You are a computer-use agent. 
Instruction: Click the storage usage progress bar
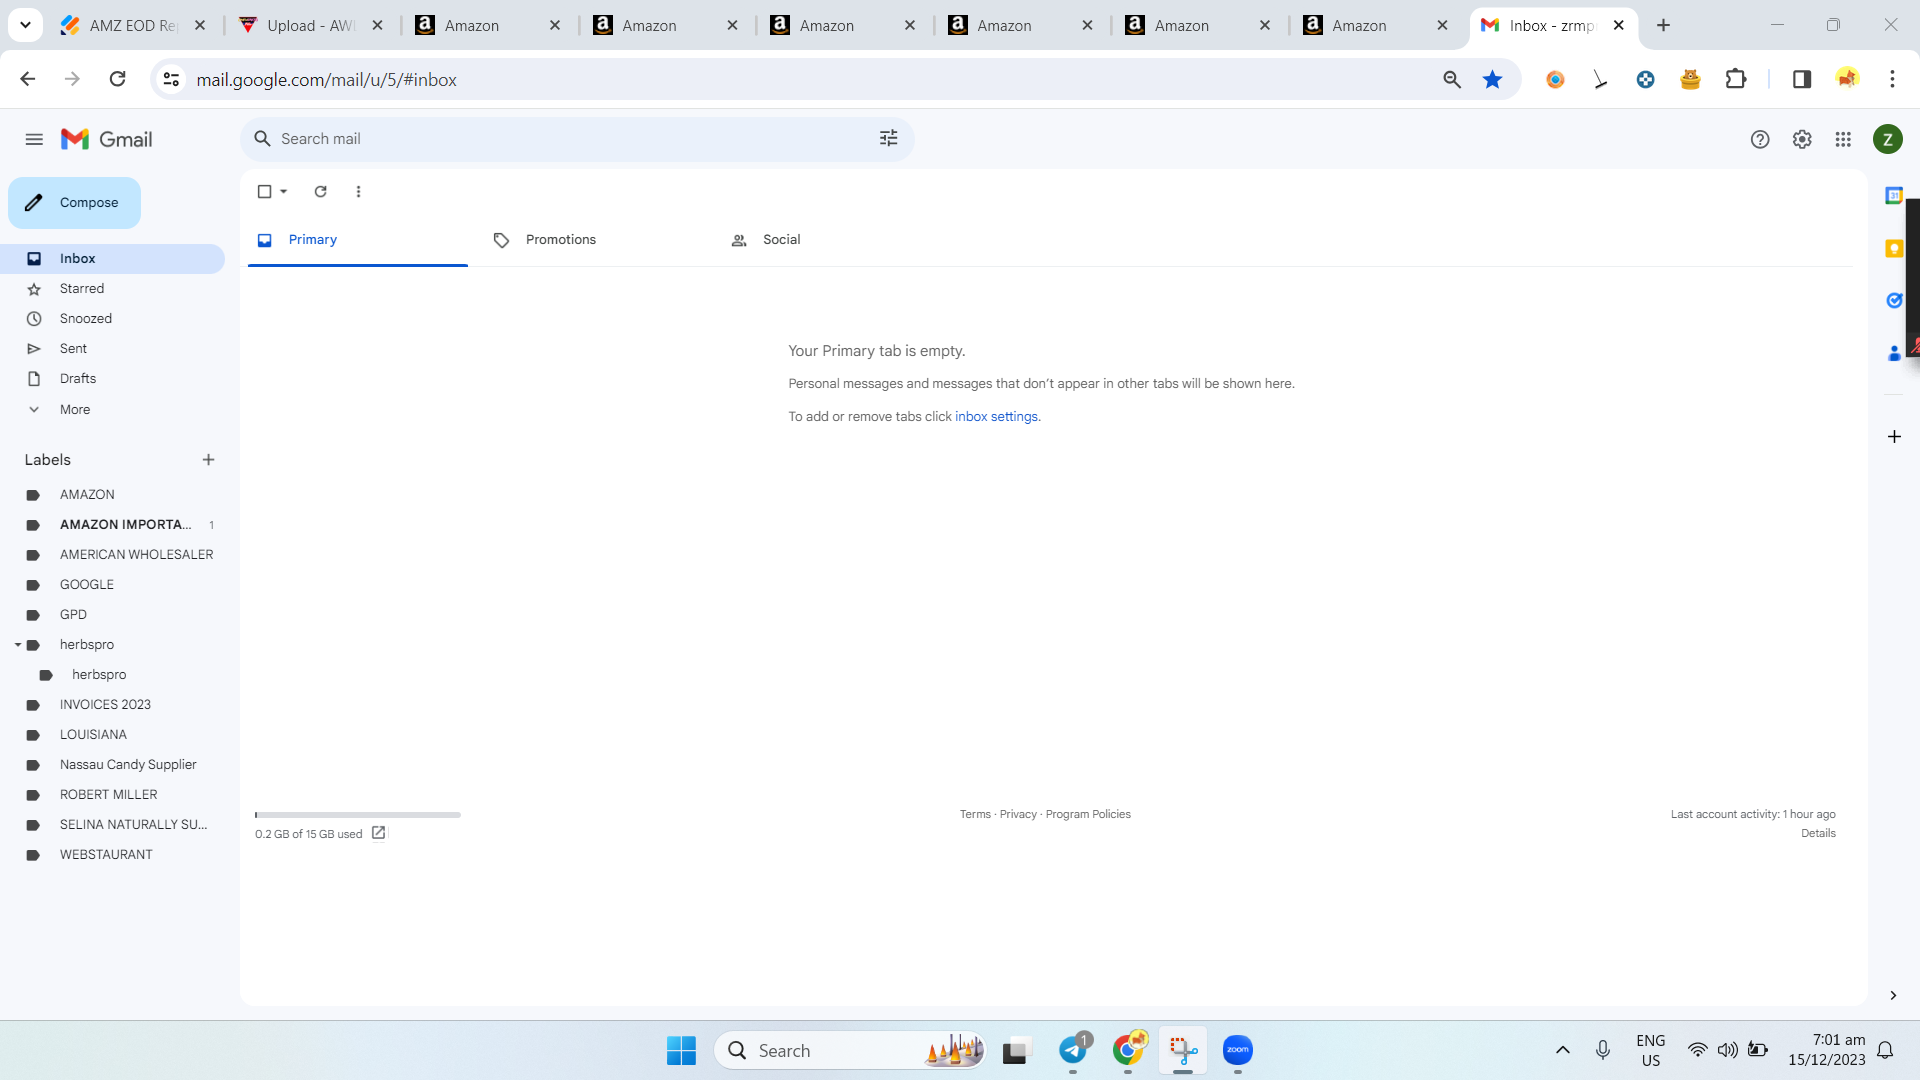click(358, 815)
